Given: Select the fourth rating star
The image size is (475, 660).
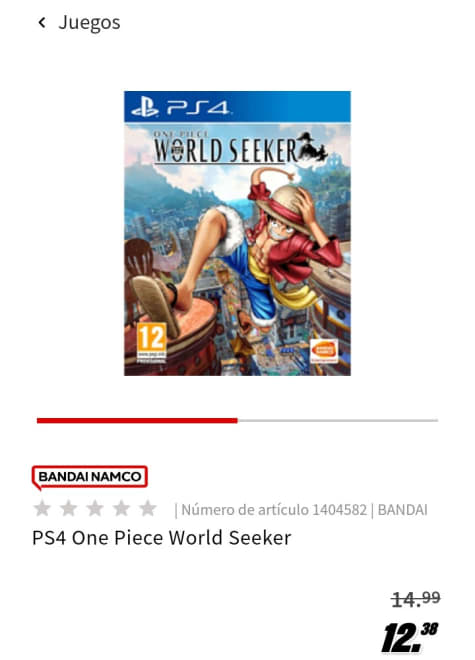Looking at the screenshot, I should pyautogui.click(x=122, y=508).
